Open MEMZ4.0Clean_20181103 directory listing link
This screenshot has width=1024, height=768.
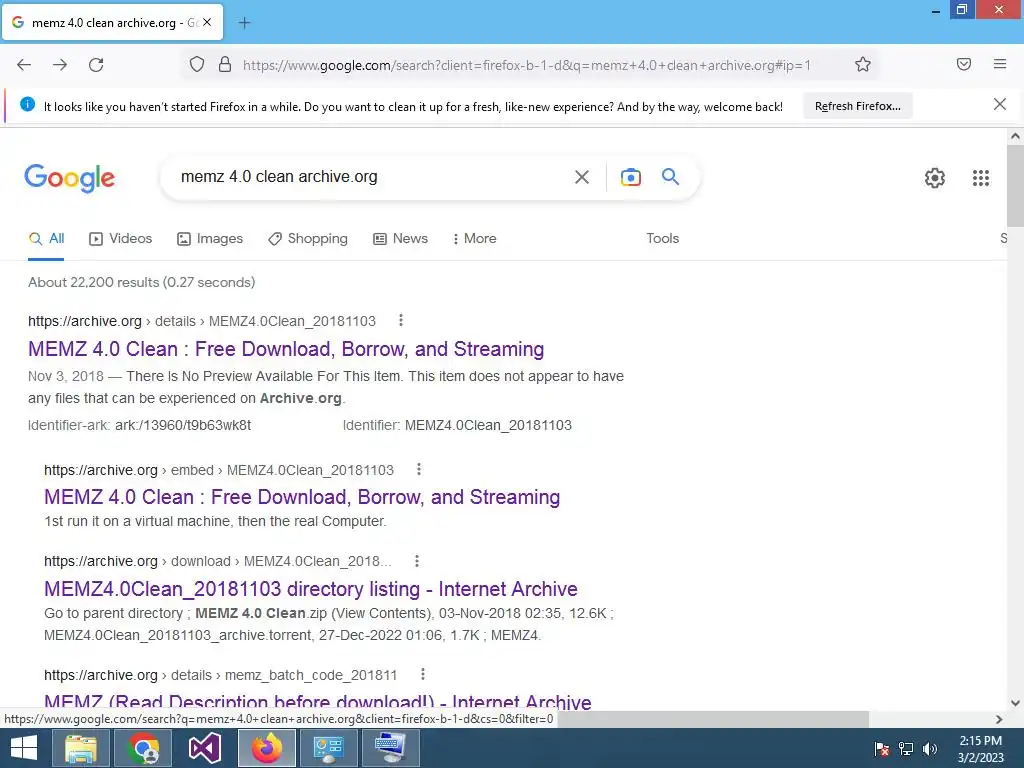coord(311,589)
